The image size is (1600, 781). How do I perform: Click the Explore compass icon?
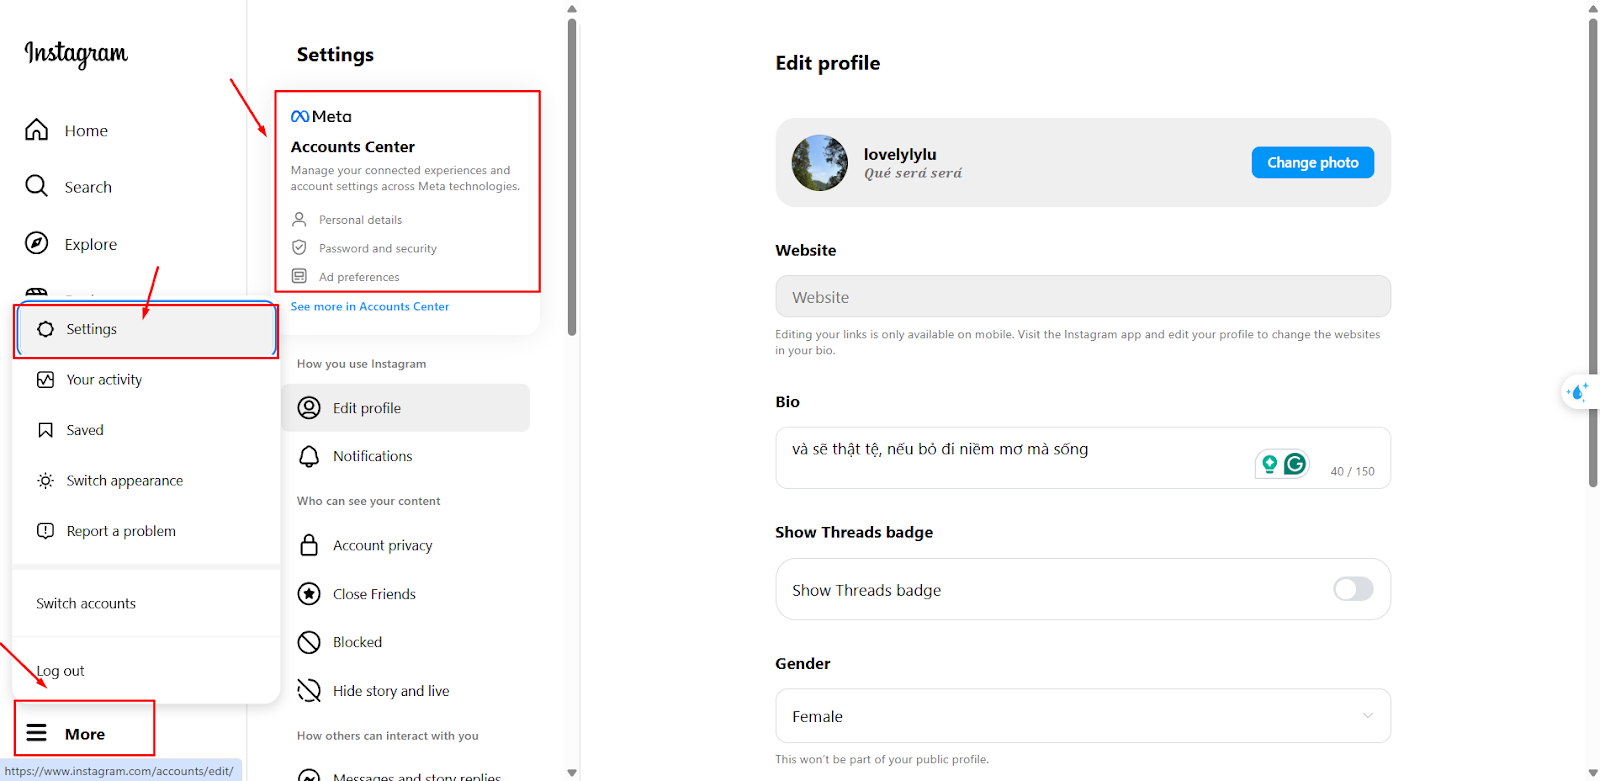pyautogui.click(x=37, y=243)
